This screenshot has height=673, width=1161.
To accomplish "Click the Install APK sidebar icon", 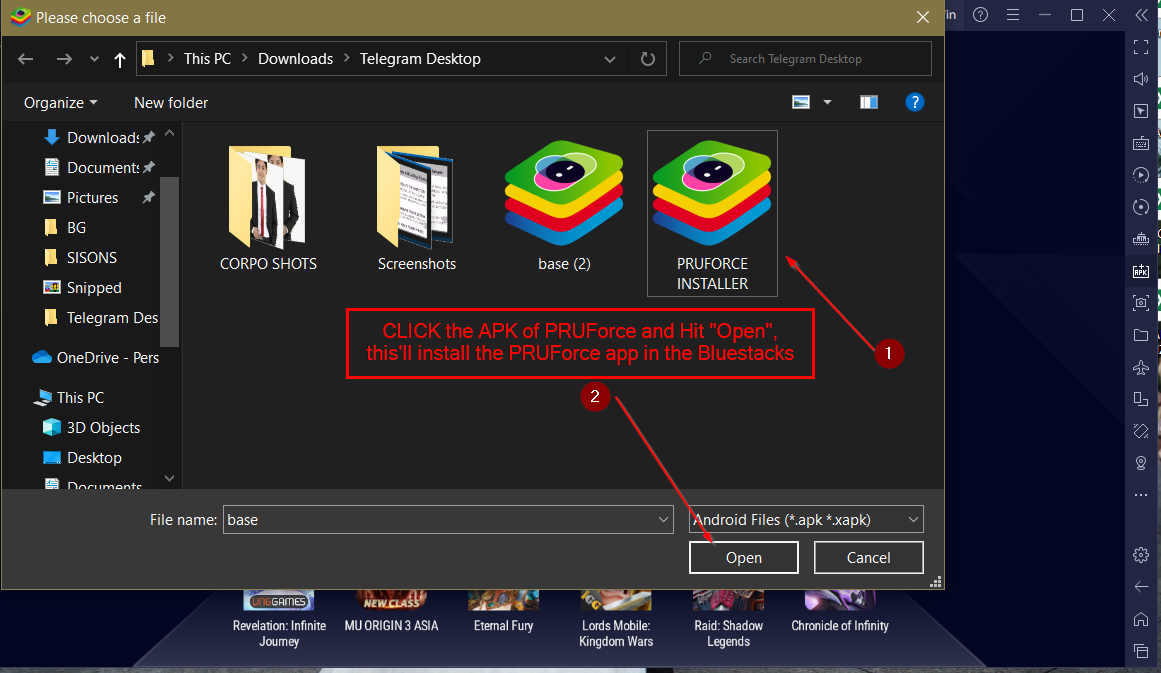I will [x=1141, y=271].
